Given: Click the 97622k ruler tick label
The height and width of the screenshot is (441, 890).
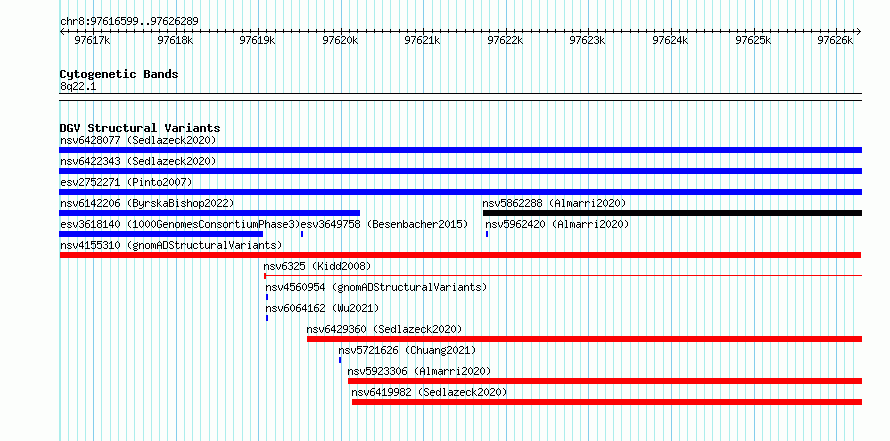Looking at the screenshot, I should (505, 40).
